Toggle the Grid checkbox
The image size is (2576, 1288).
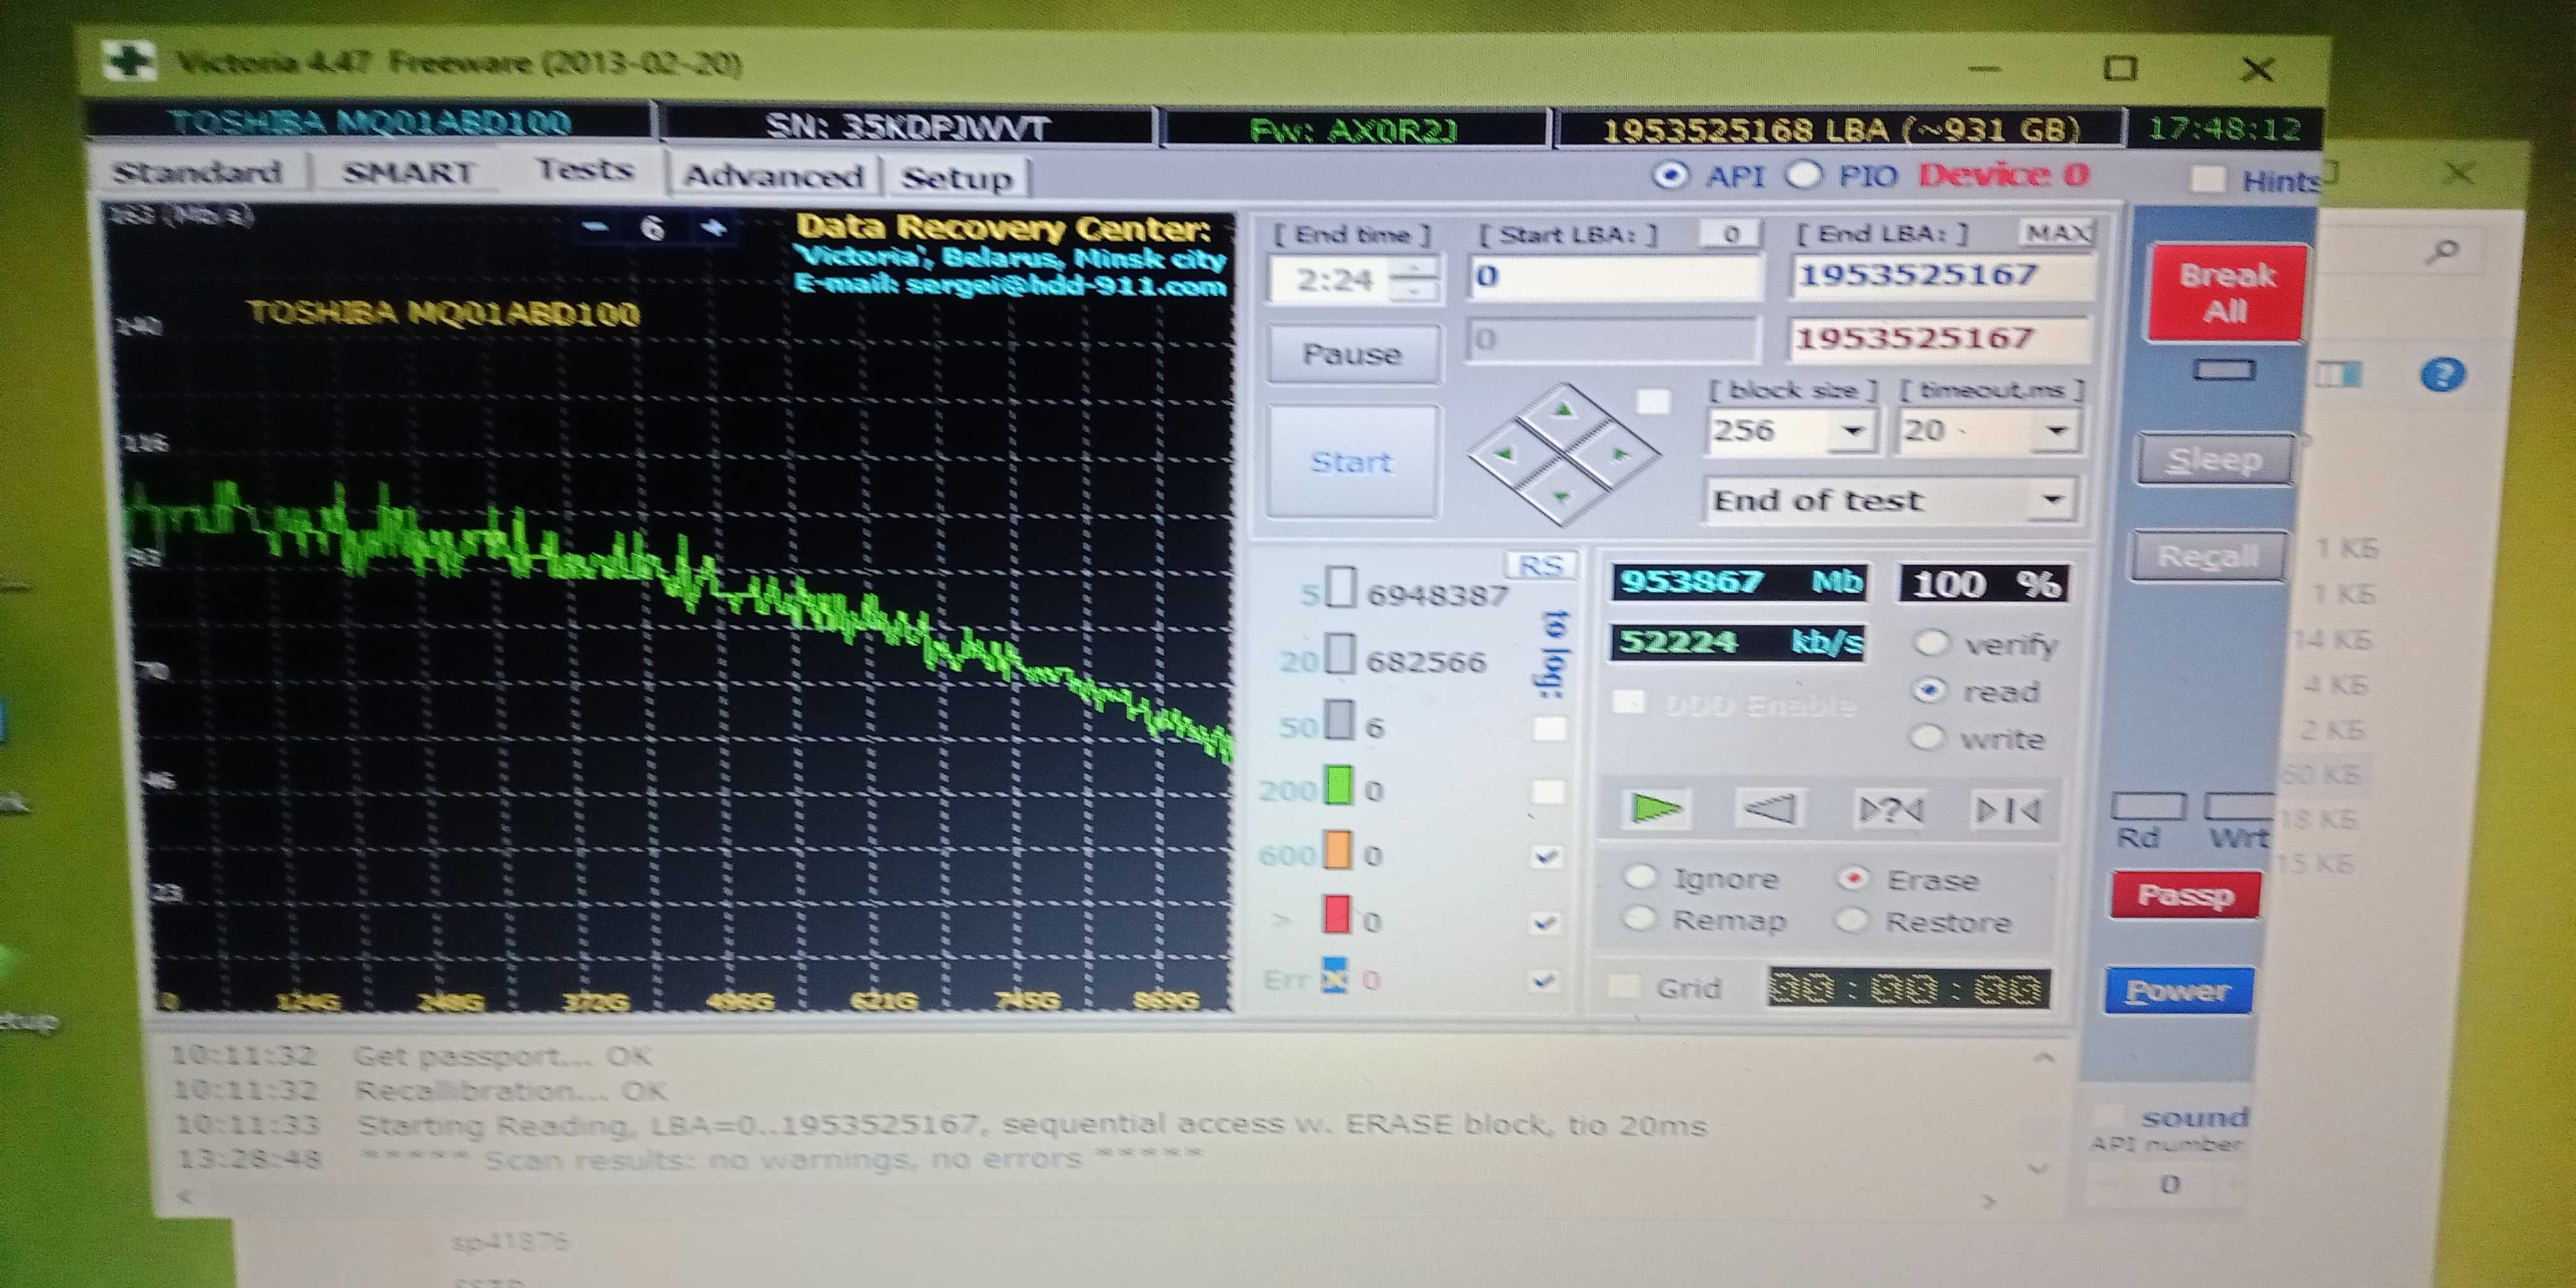point(1622,987)
